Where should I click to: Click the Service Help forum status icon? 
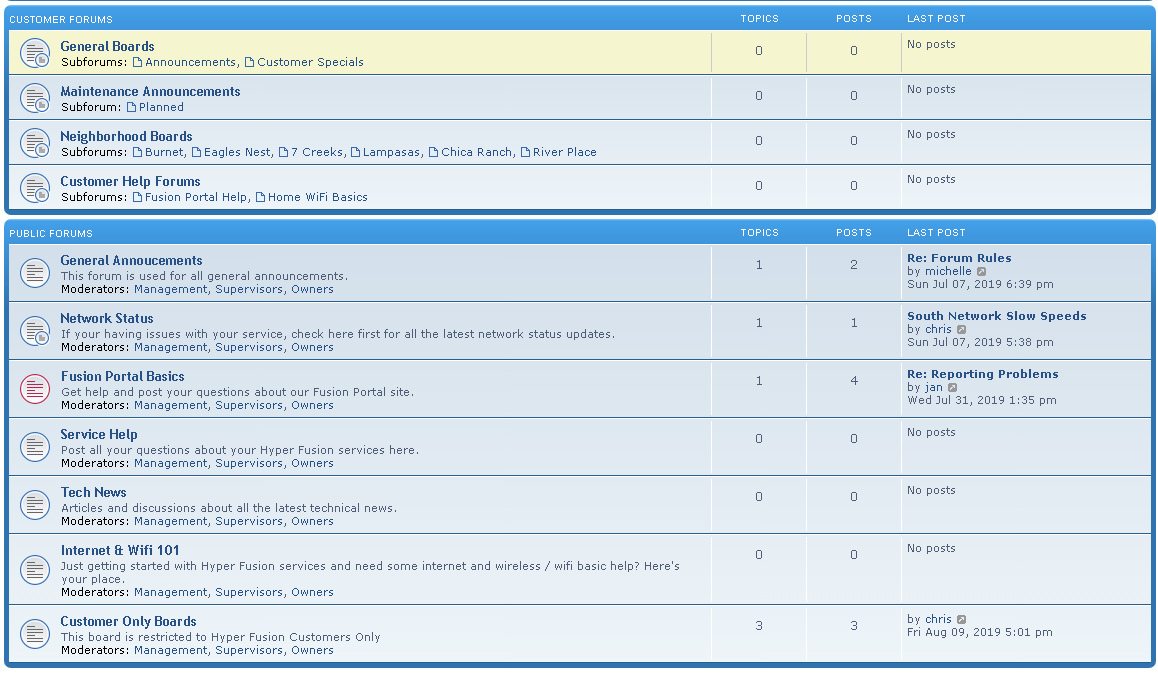35,447
